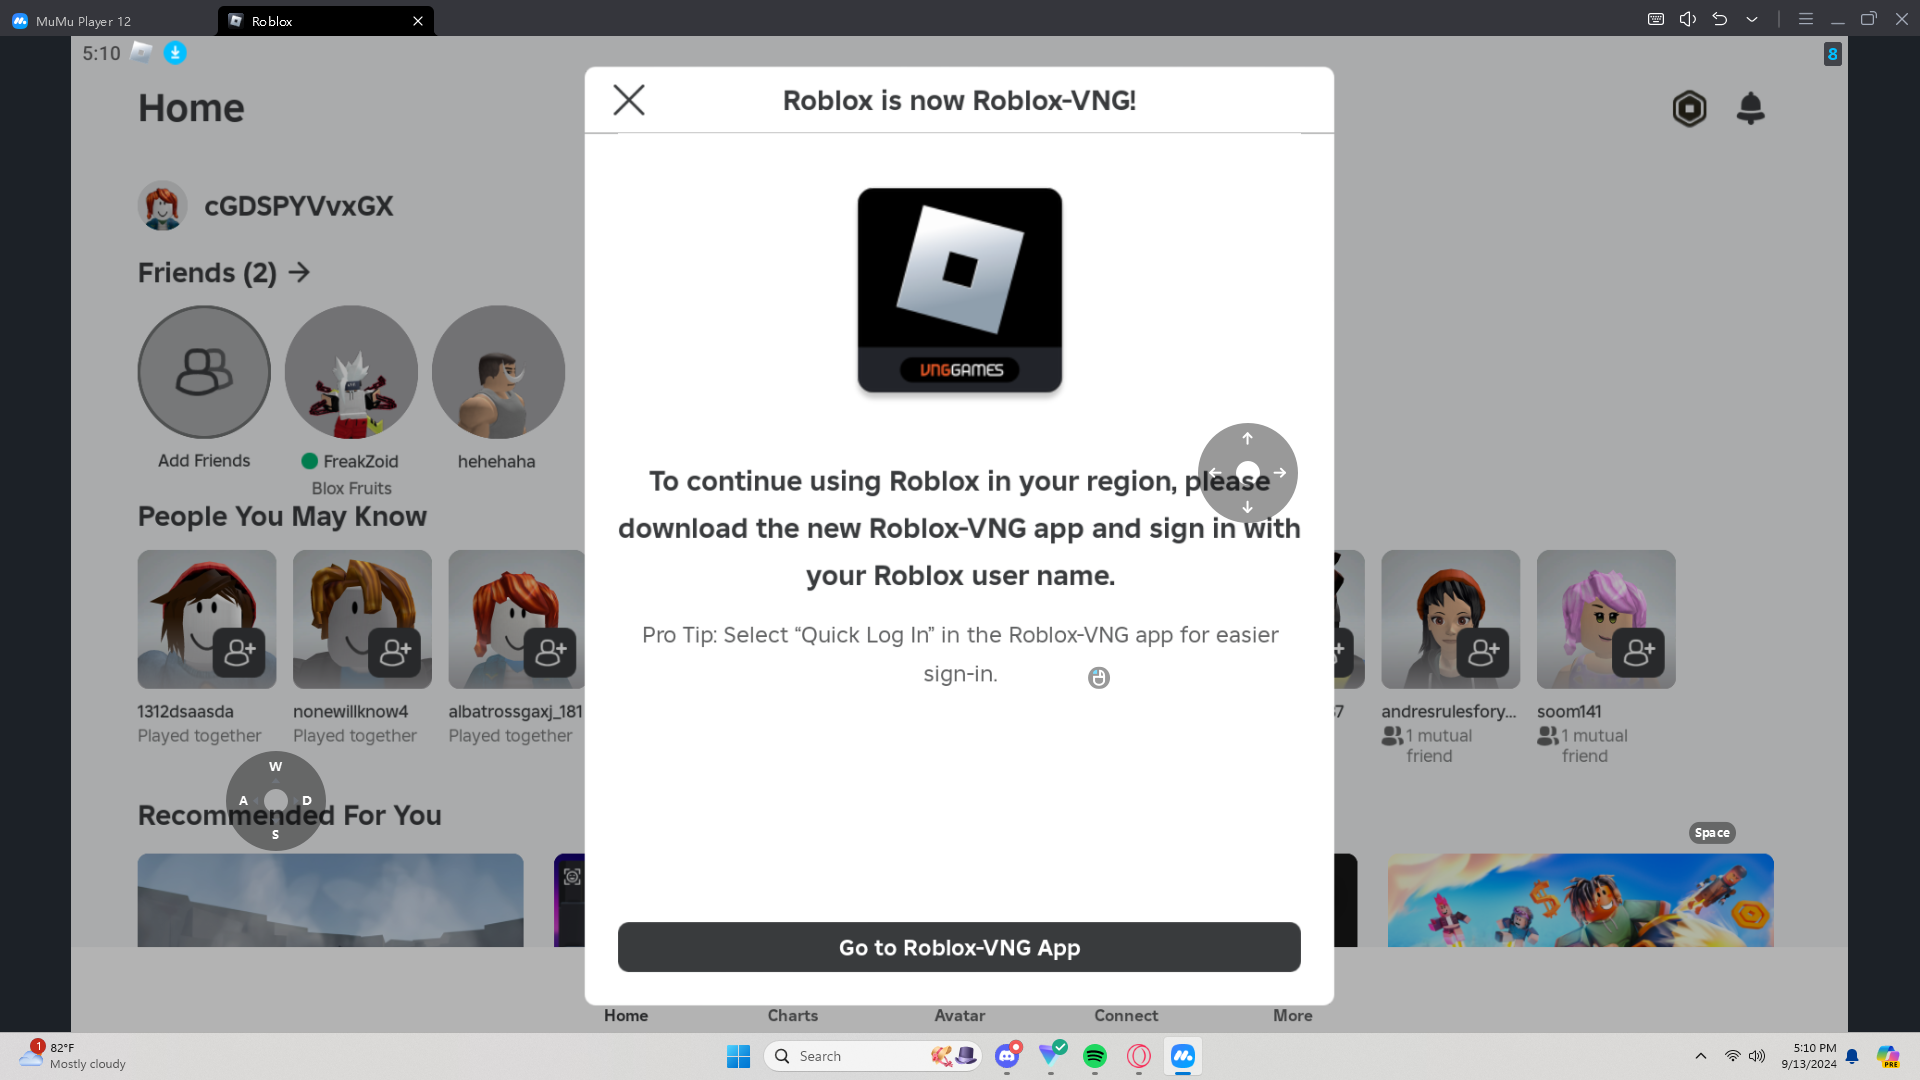Open the 1312dsaasda avatar card

coord(207,619)
